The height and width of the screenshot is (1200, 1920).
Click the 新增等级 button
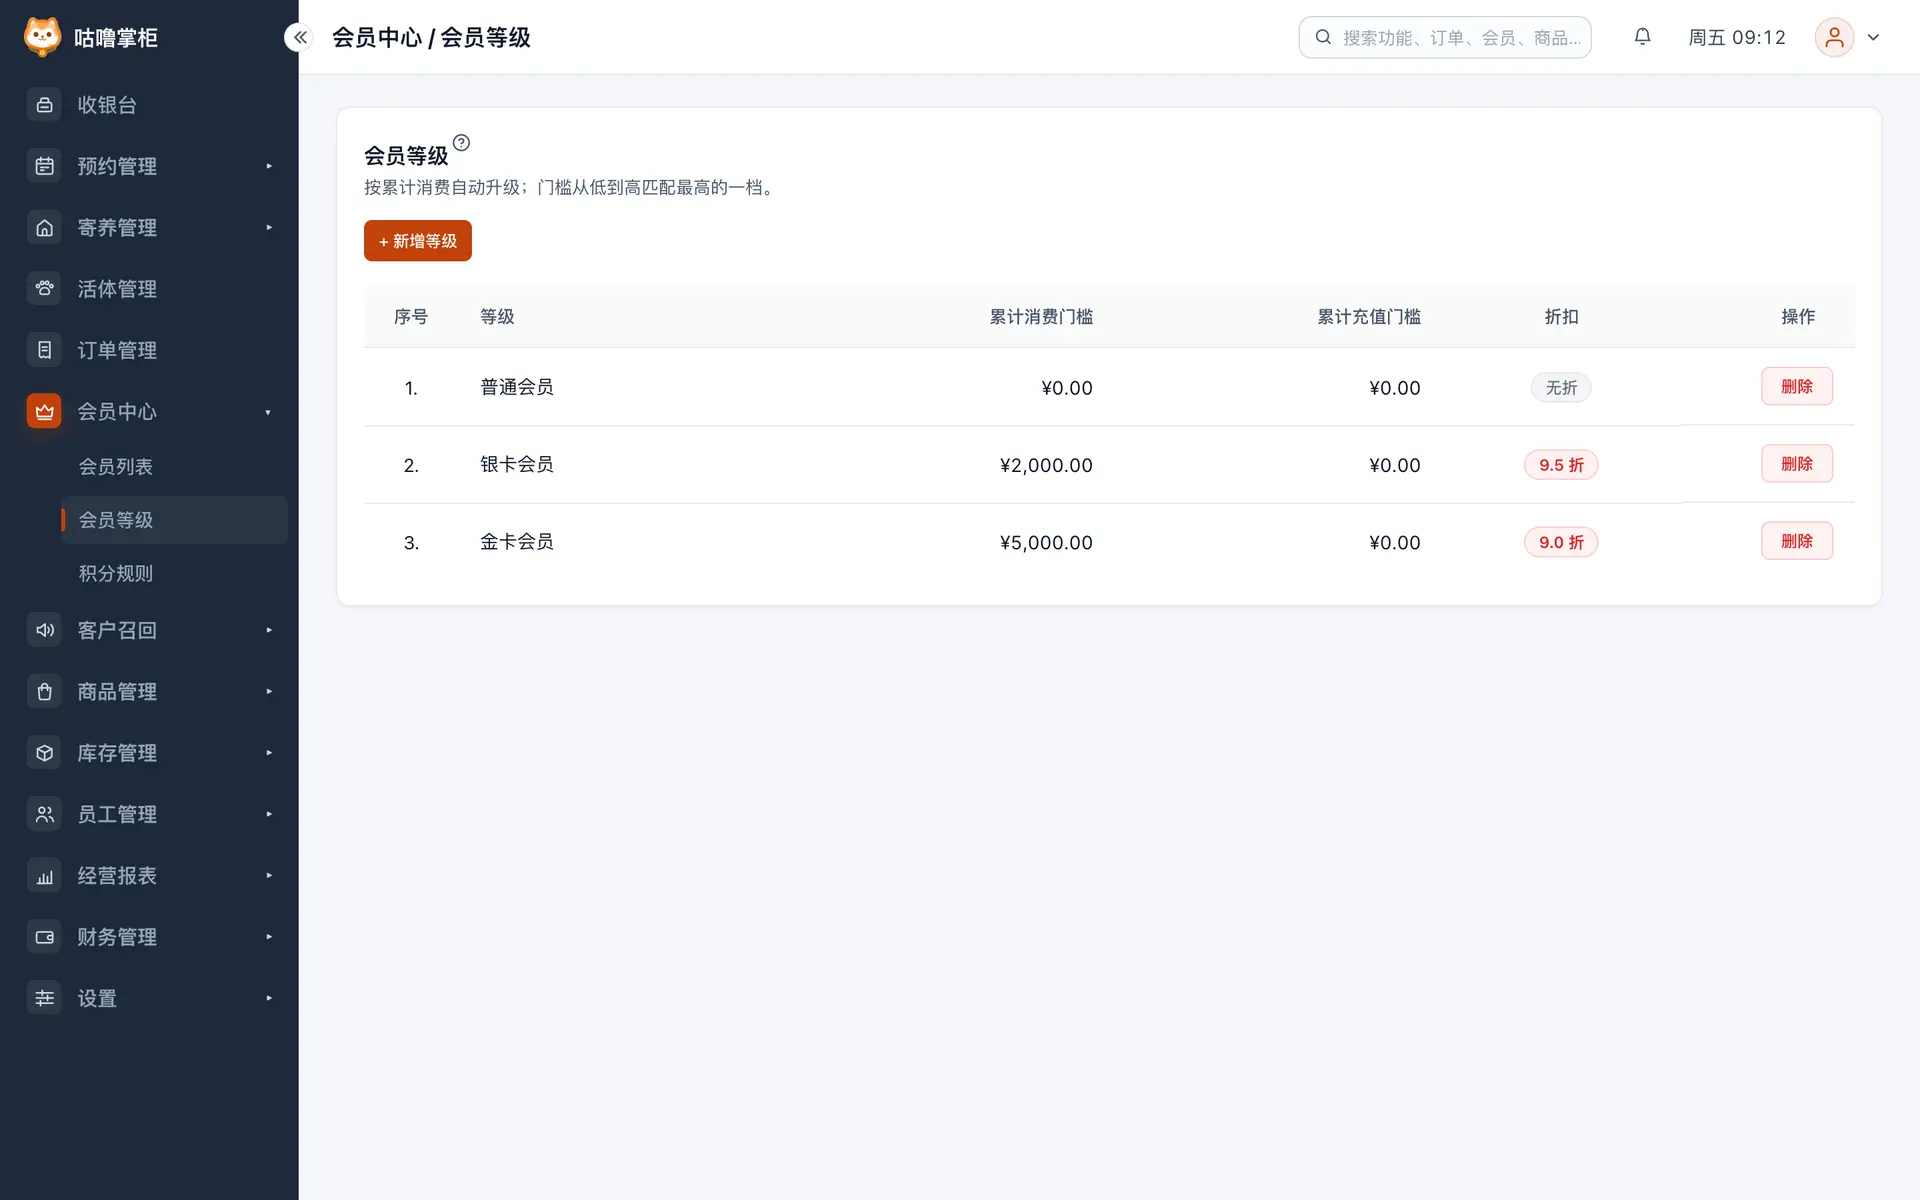[417, 241]
